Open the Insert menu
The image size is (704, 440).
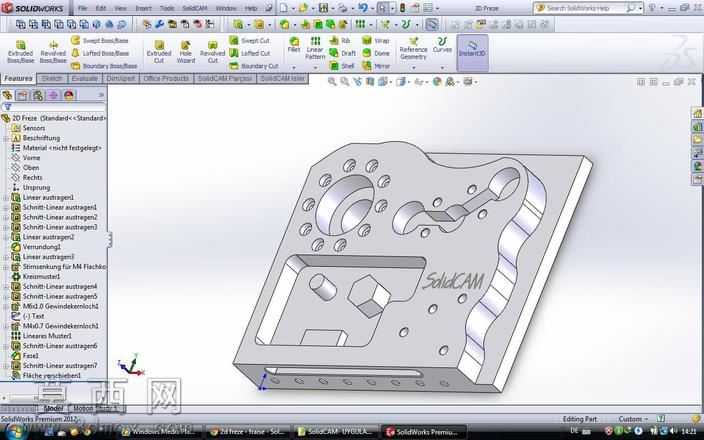pyautogui.click(x=143, y=8)
